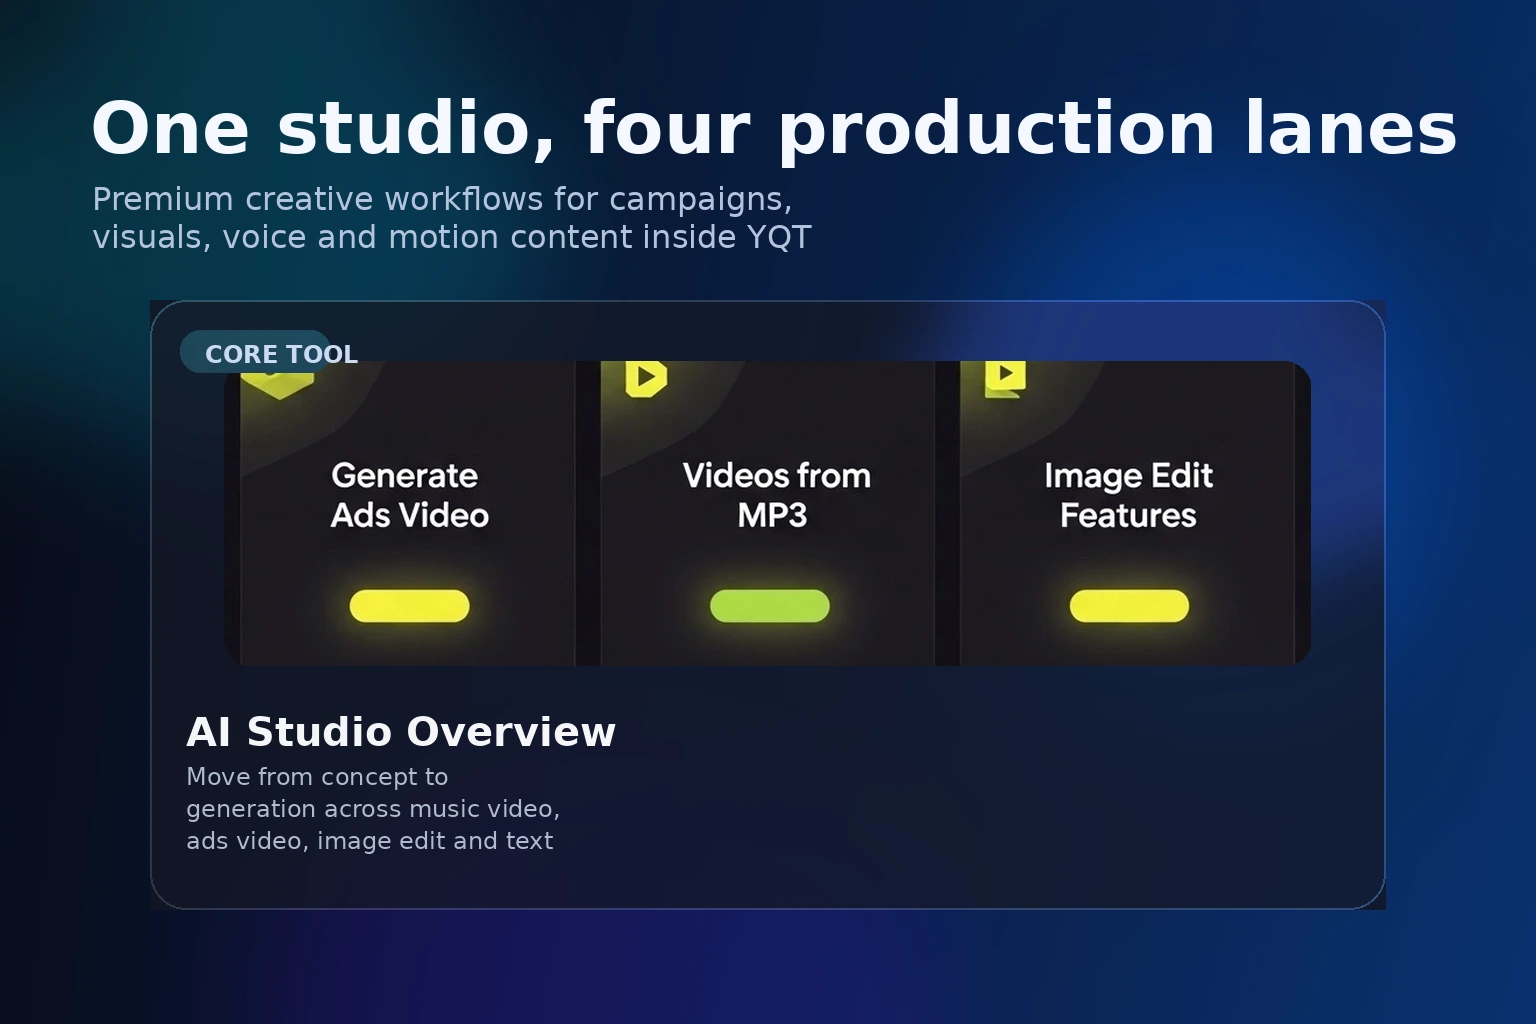Viewport: 1536px width, 1024px height.
Task: Click the play-document icon on Image Edit Features
Action: point(1004,378)
